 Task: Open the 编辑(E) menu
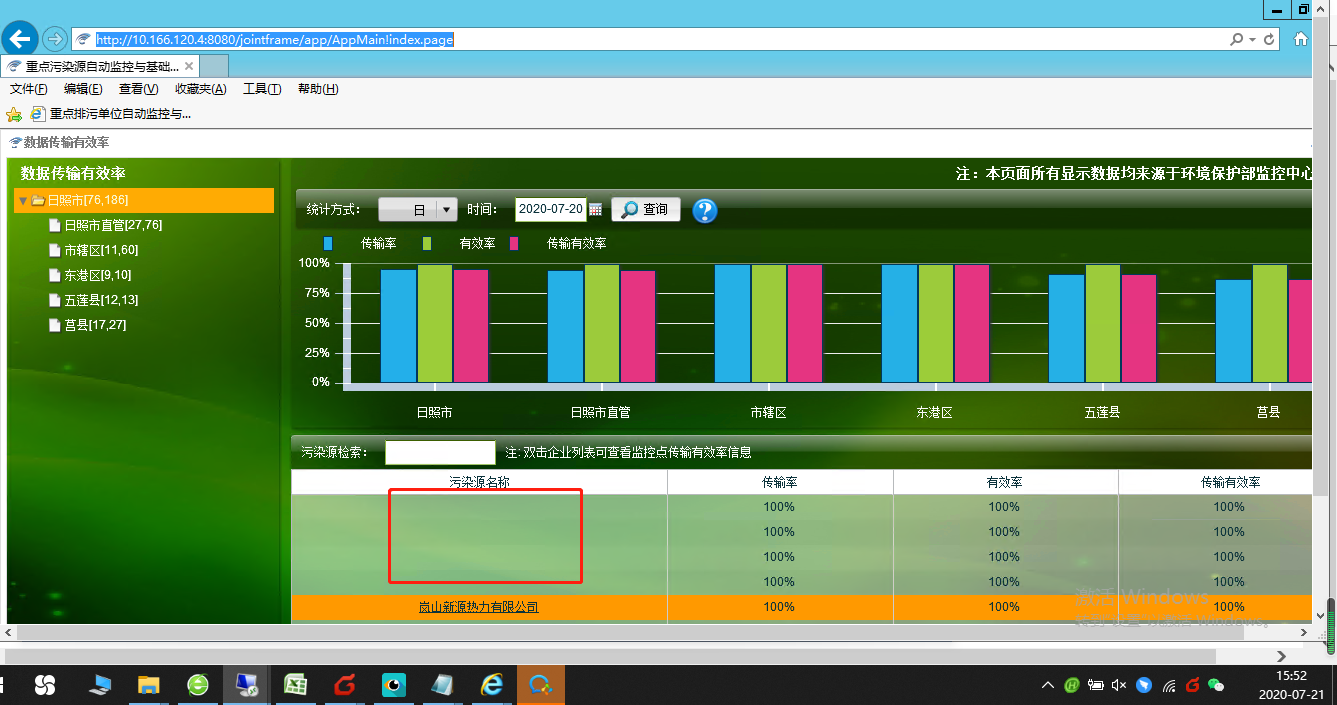point(83,89)
